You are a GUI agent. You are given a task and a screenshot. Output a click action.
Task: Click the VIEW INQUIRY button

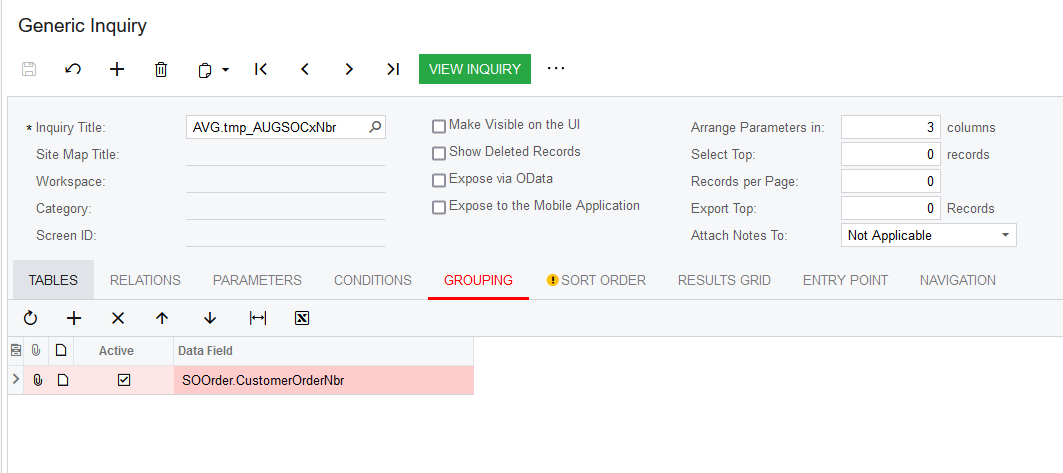click(475, 69)
